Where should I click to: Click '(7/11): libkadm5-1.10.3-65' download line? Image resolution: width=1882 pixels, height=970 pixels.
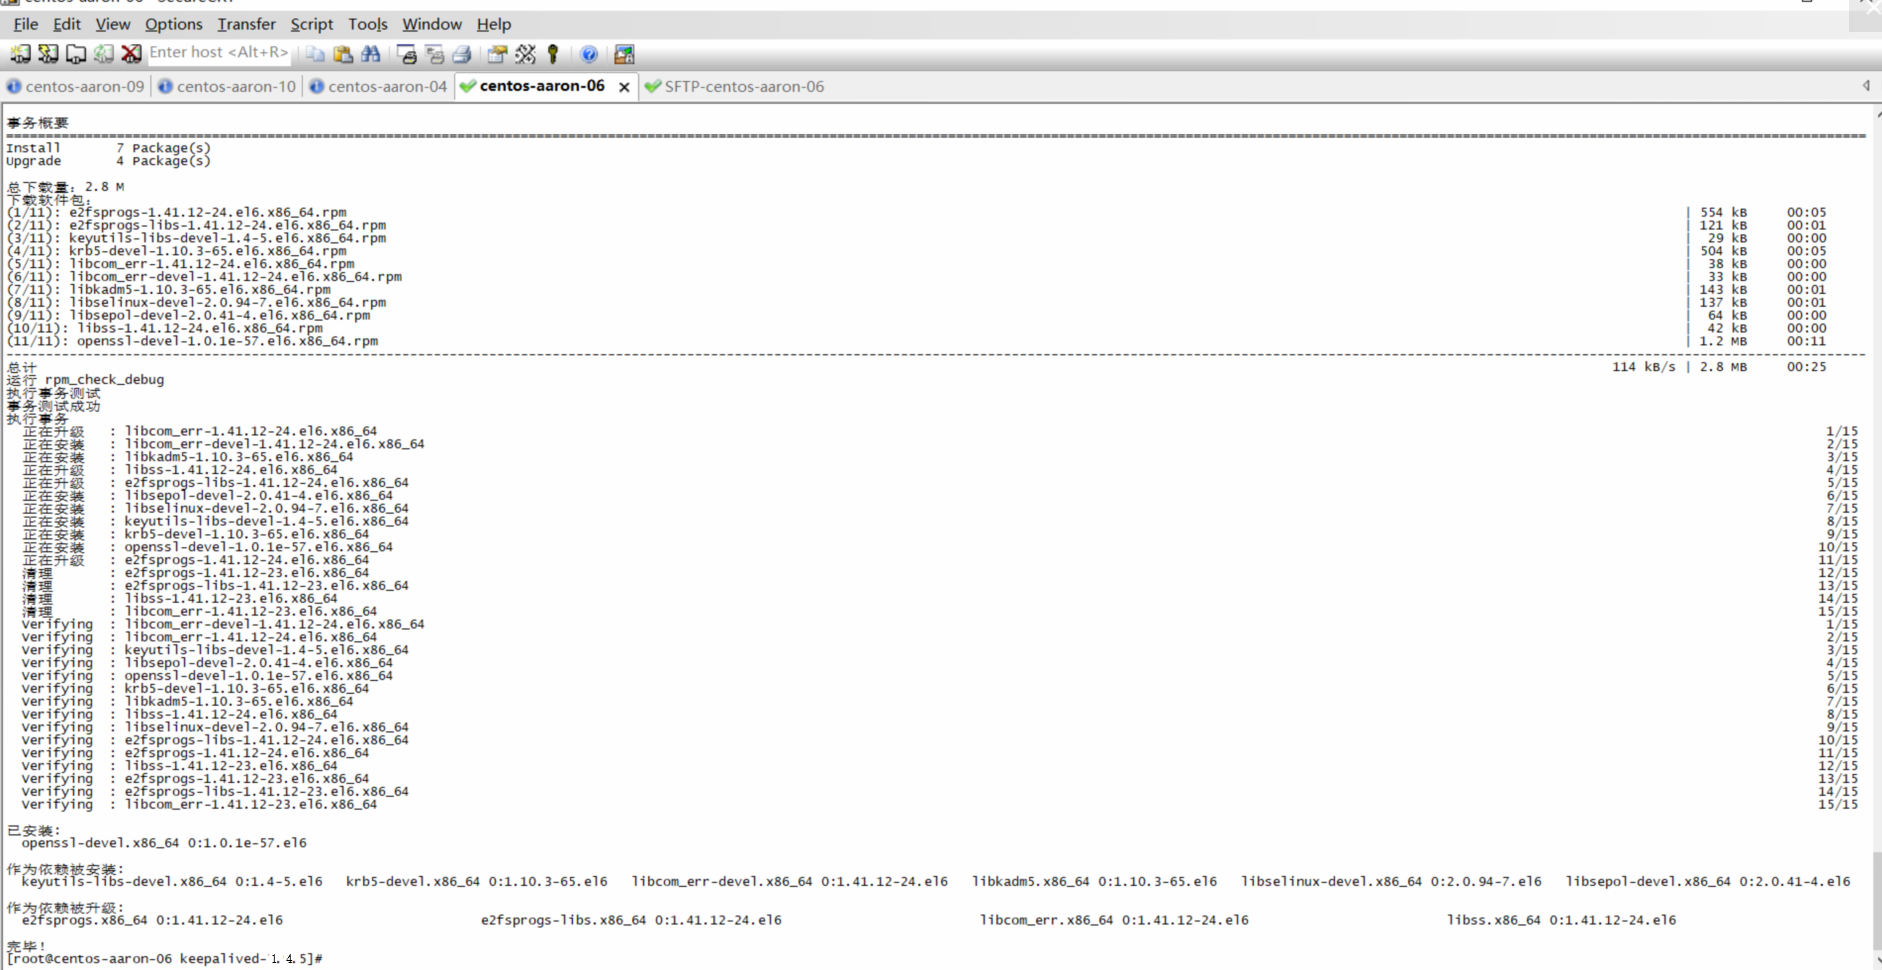[x=169, y=290]
